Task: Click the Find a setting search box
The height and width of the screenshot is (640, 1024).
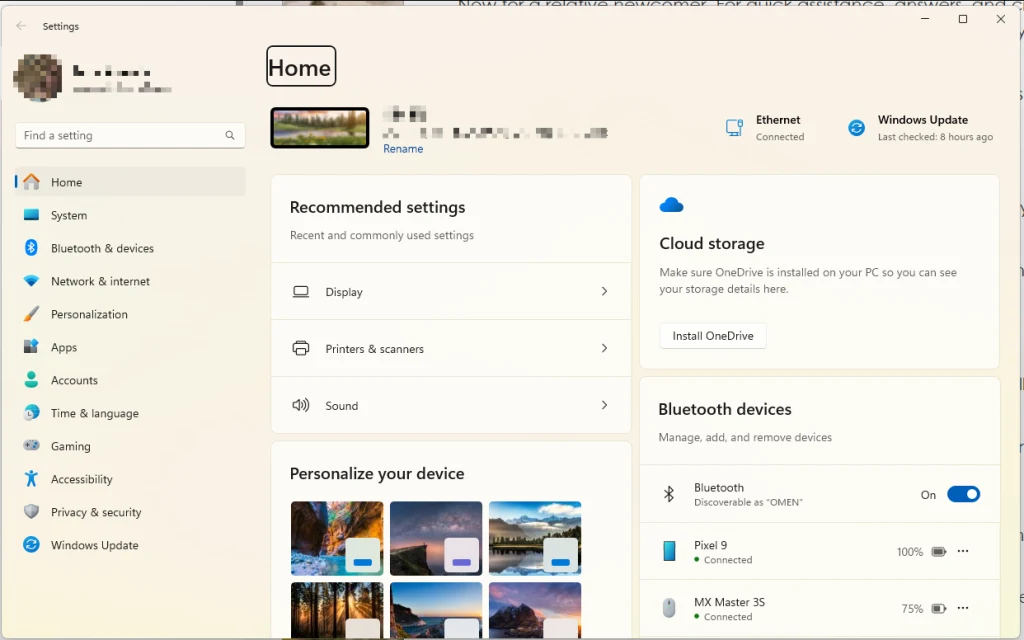Action: 120,136
